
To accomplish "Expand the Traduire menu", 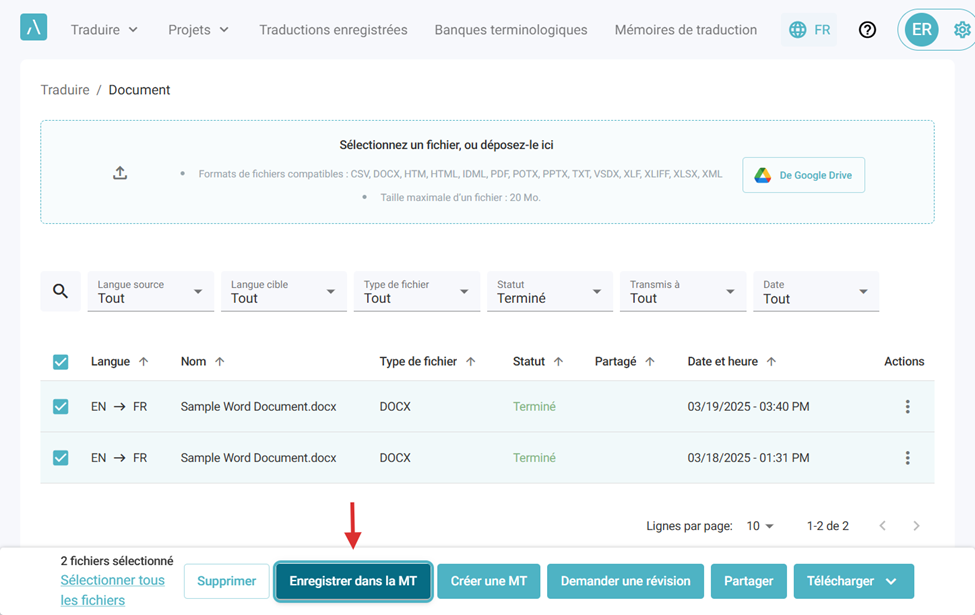I will [x=104, y=30].
